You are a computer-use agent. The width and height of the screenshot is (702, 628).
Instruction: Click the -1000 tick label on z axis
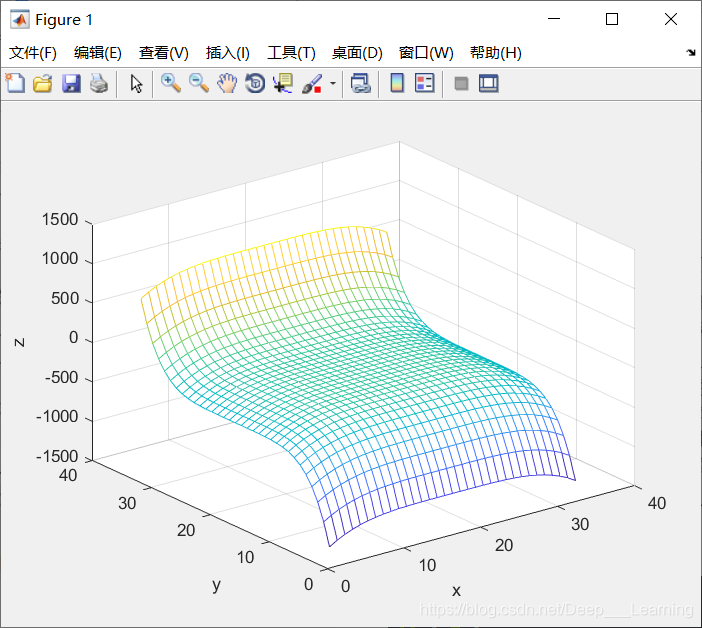57,417
